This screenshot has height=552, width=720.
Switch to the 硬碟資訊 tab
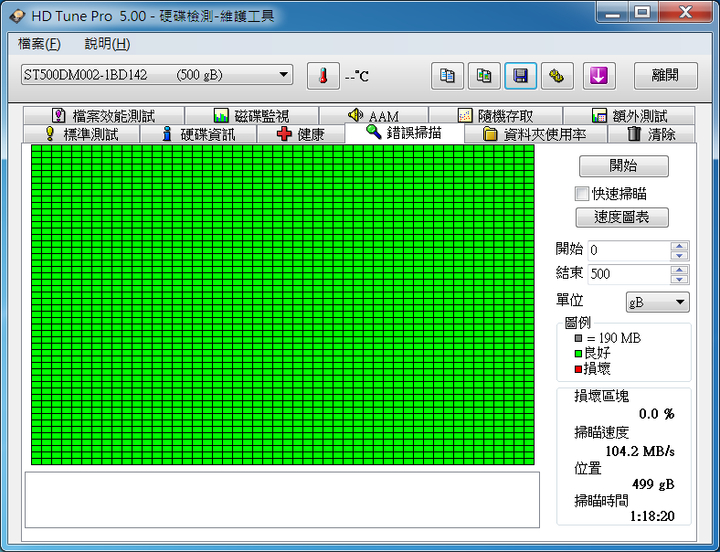click(198, 134)
